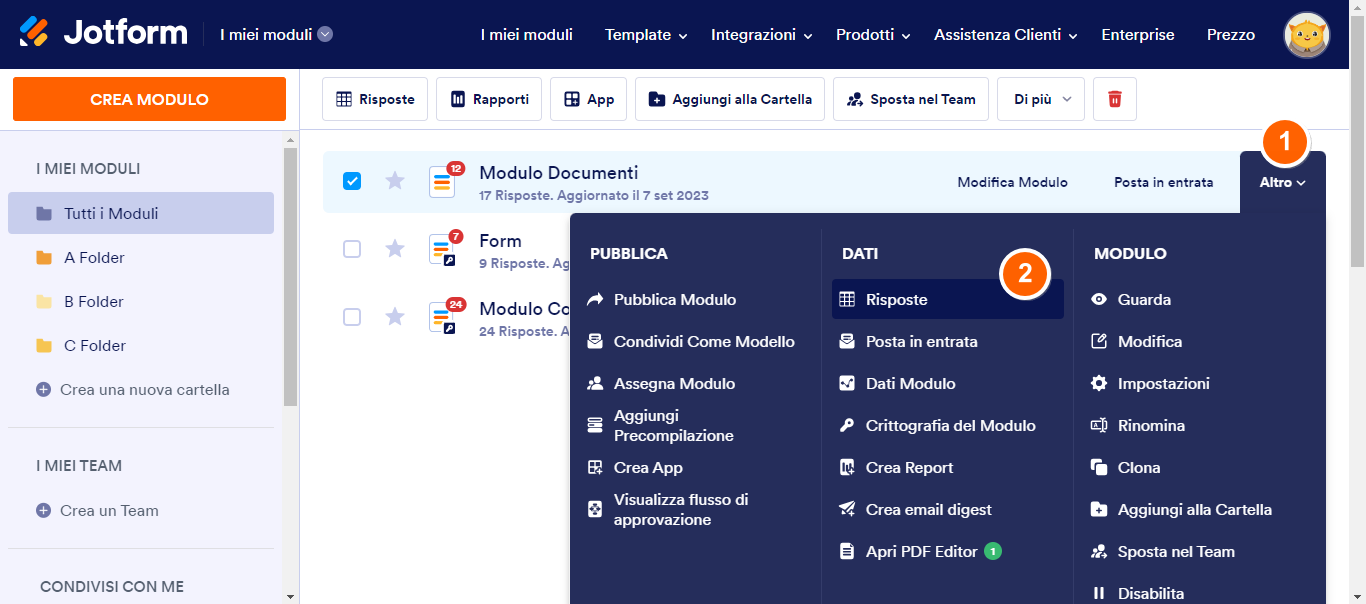
Task: Open the user avatar menu
Action: pyautogui.click(x=1307, y=35)
